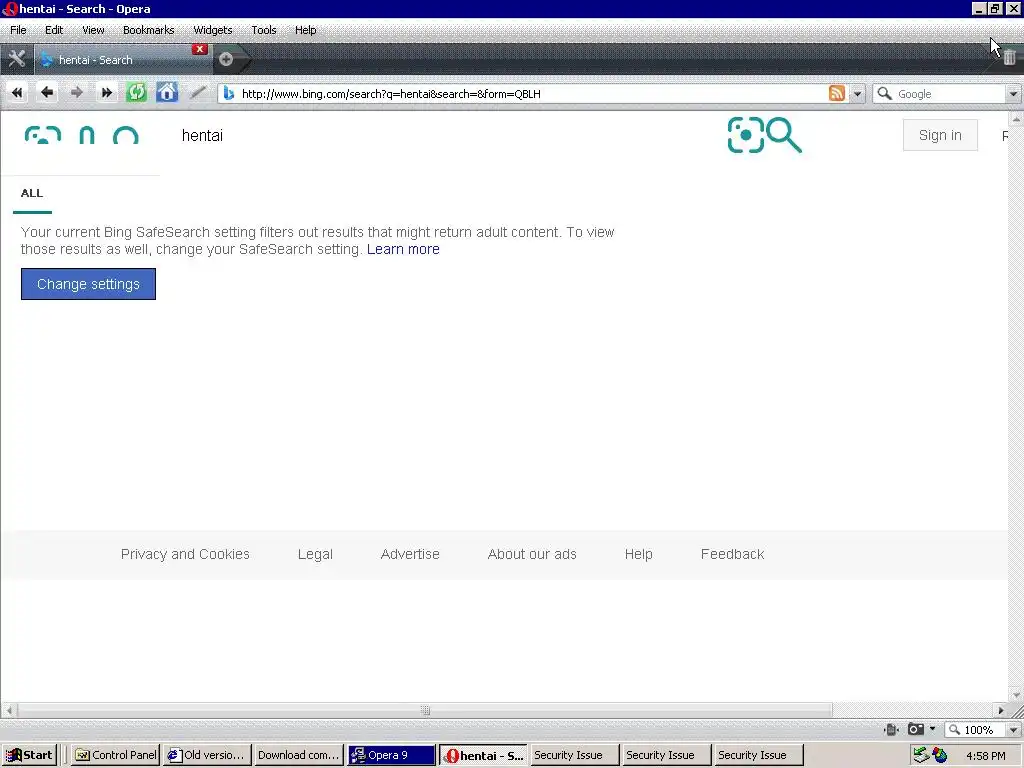Viewport: 1024px width, 768px height.
Task: Toggle the fit-to-width status bar icon
Action: pyautogui.click(x=891, y=729)
